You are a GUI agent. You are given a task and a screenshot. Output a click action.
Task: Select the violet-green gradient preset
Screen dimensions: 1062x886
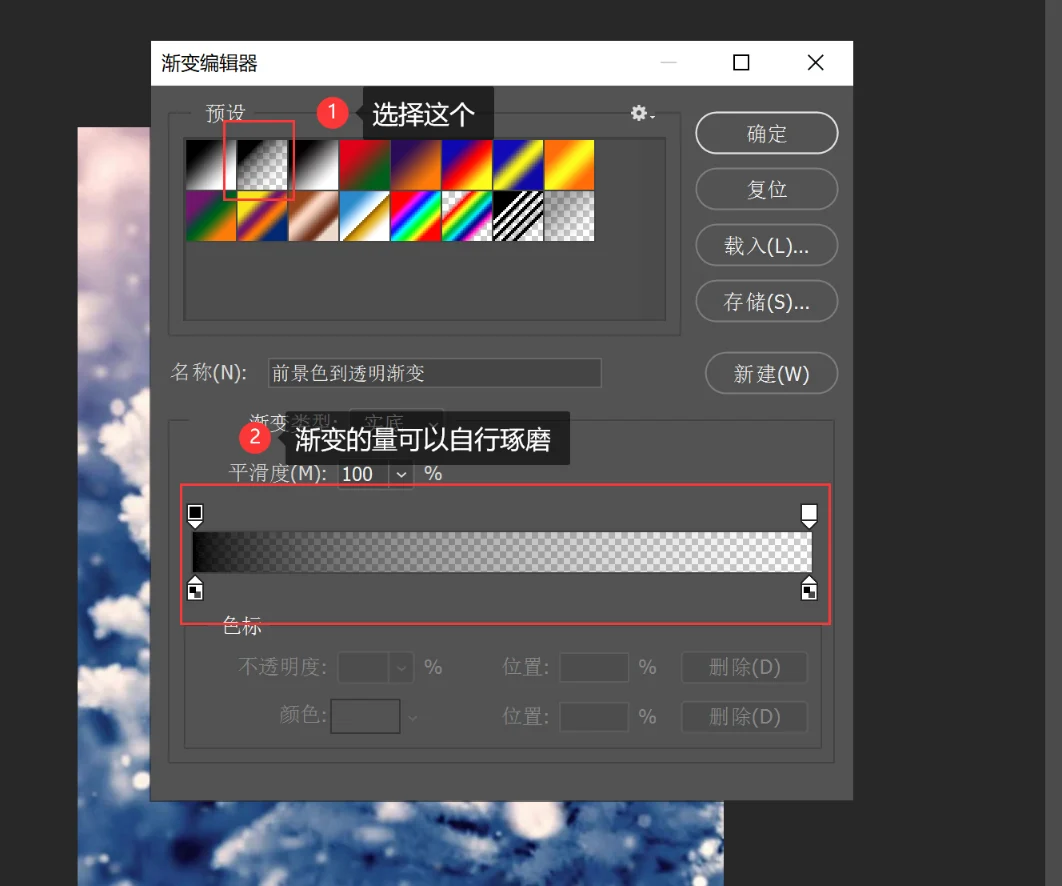tap(210, 214)
